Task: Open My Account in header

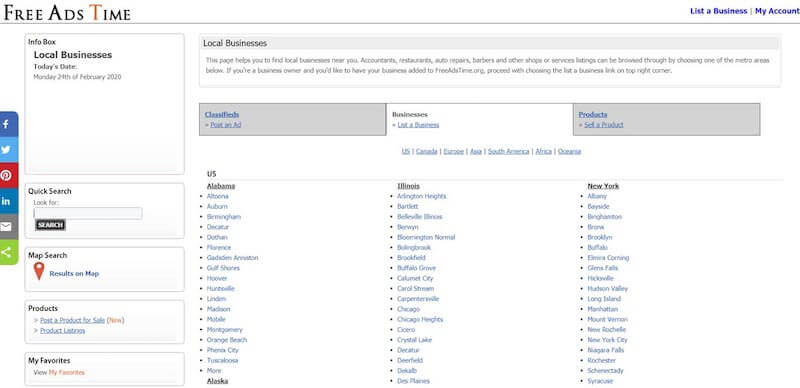Action: pyautogui.click(x=777, y=11)
